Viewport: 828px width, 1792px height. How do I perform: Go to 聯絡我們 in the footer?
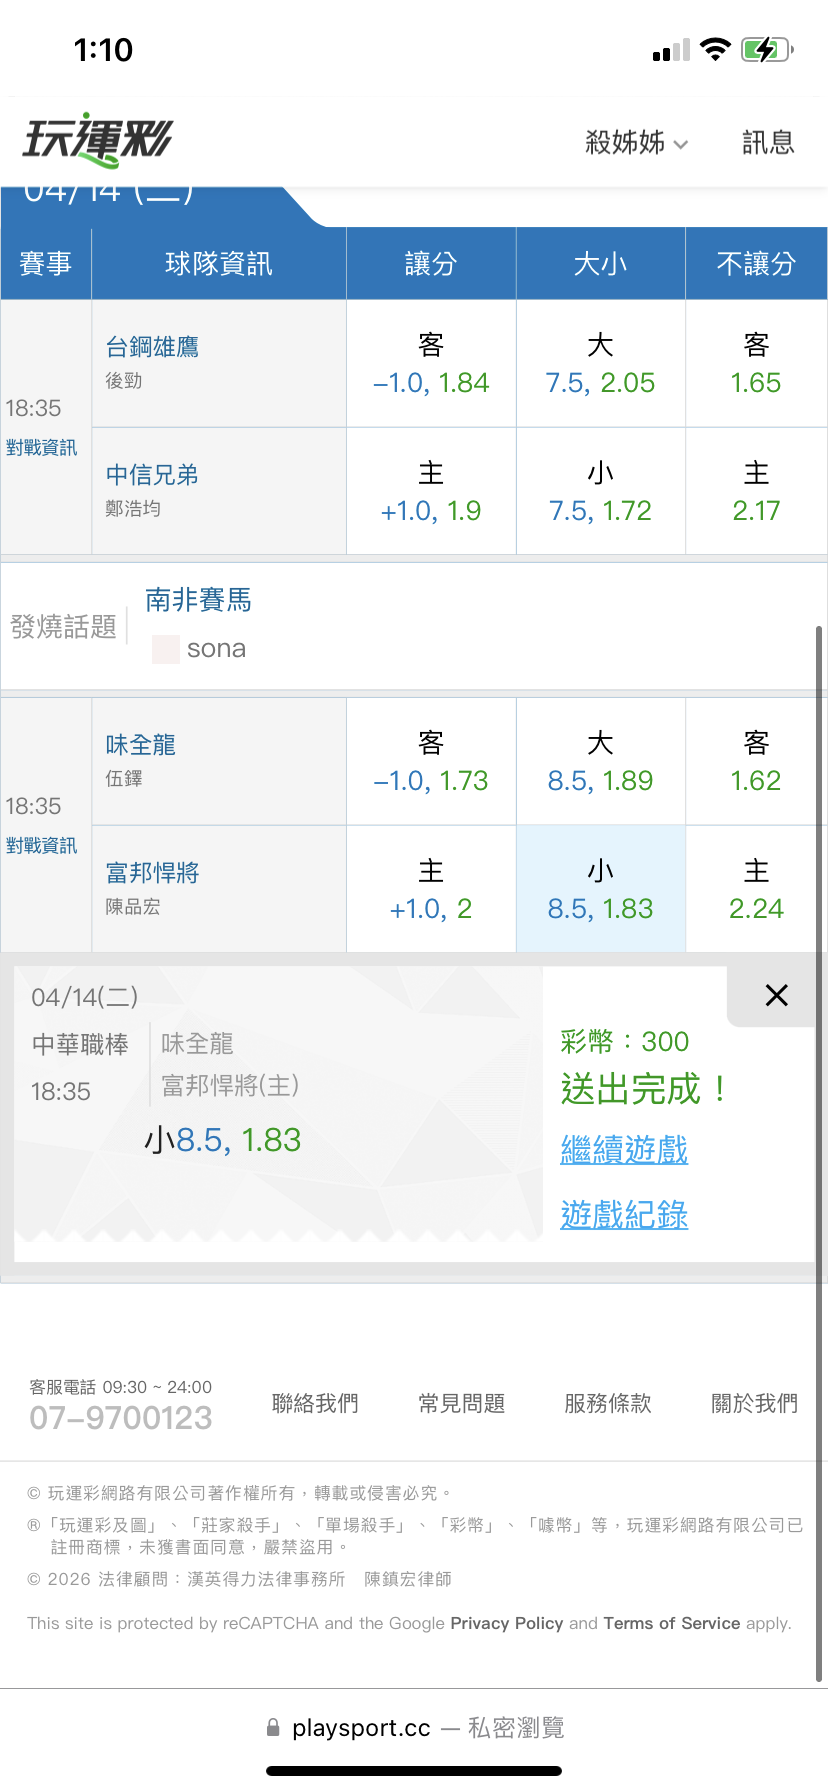coord(315,1404)
